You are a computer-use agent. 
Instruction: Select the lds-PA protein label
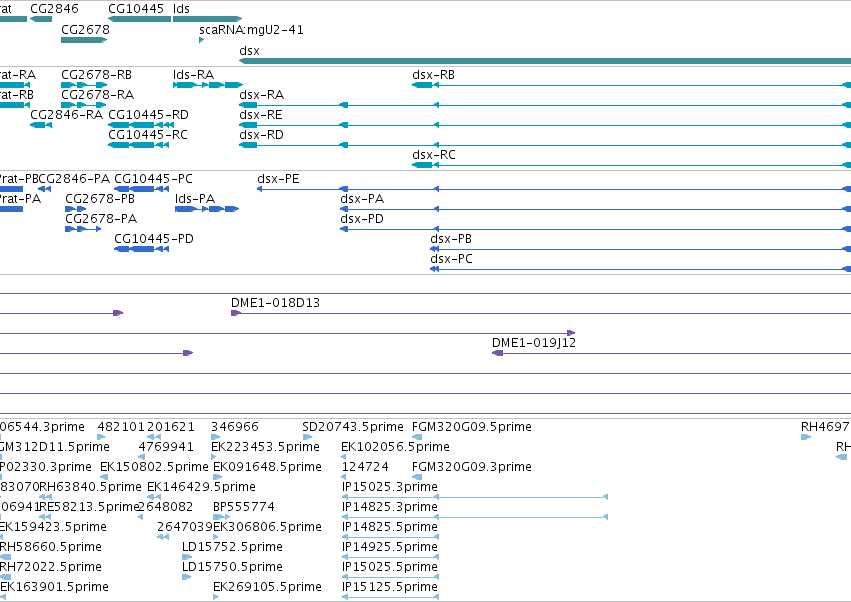click(x=195, y=199)
